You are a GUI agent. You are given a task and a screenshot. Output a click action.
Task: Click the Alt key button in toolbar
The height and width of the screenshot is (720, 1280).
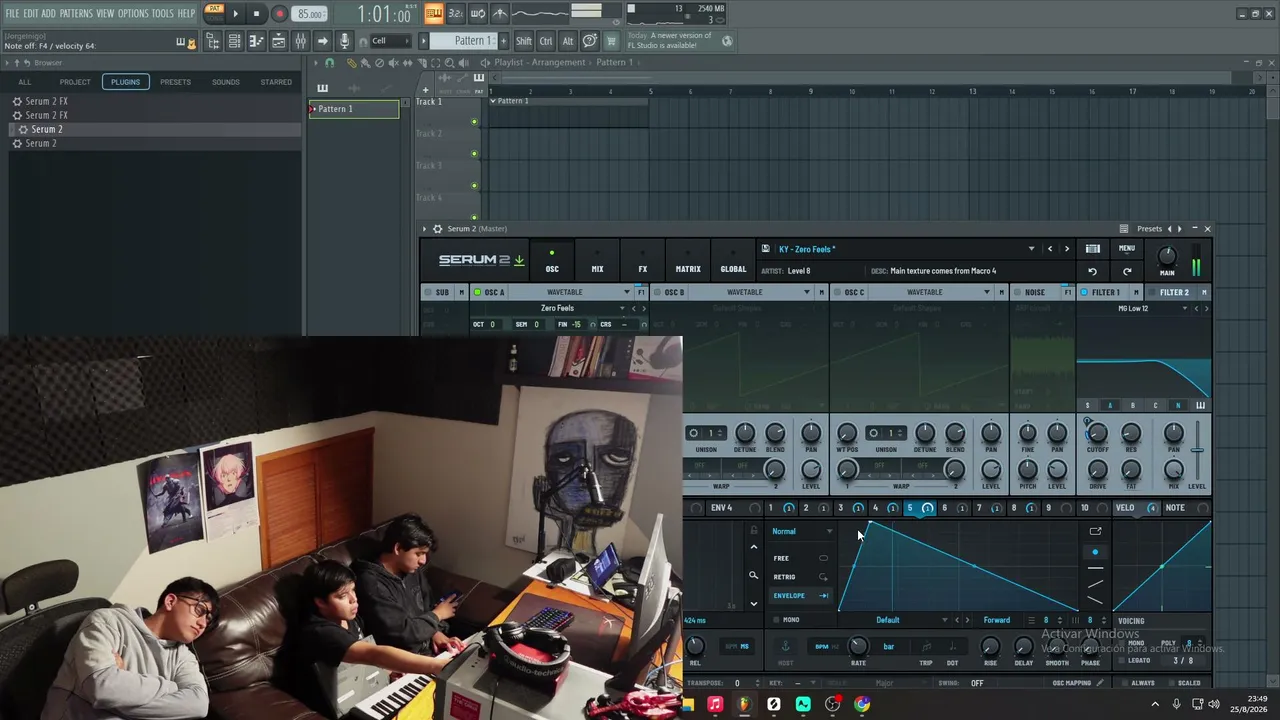point(568,41)
